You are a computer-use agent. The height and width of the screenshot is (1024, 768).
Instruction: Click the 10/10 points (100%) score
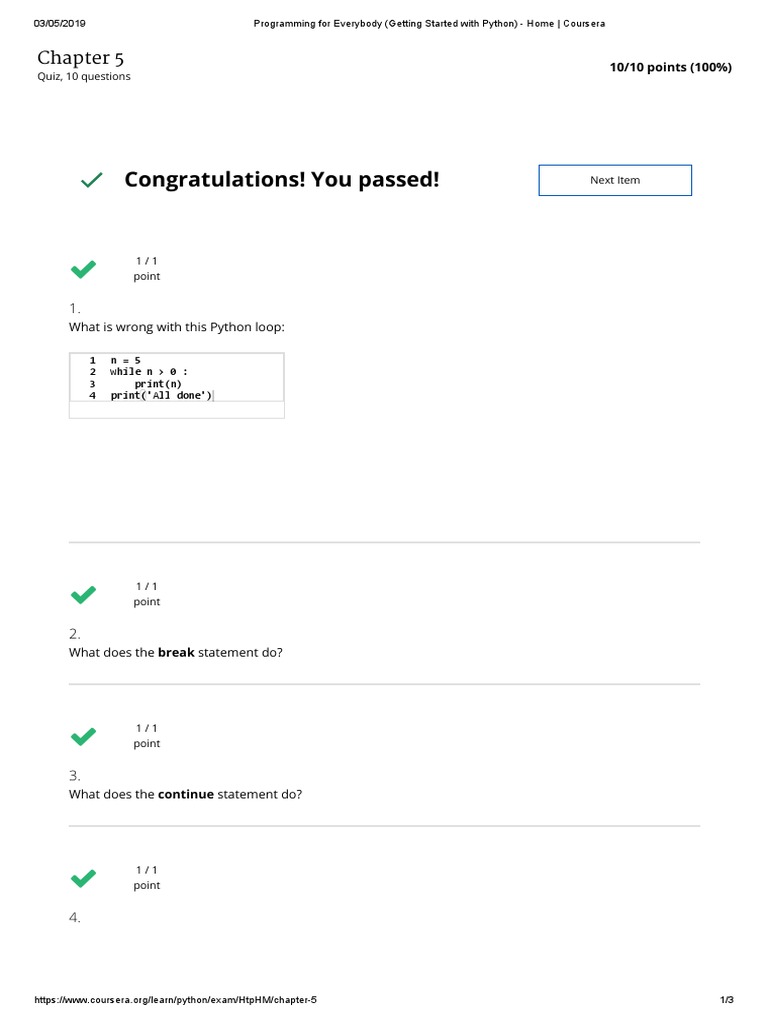tap(670, 67)
